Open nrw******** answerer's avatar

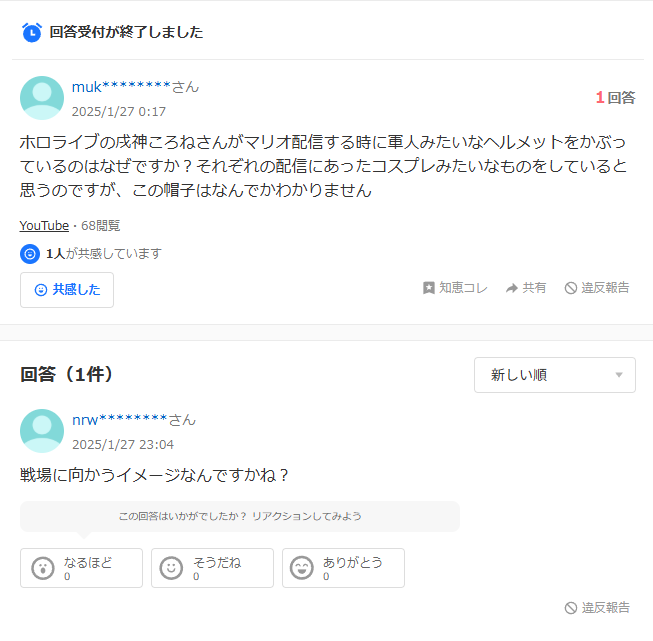[x=42, y=431]
